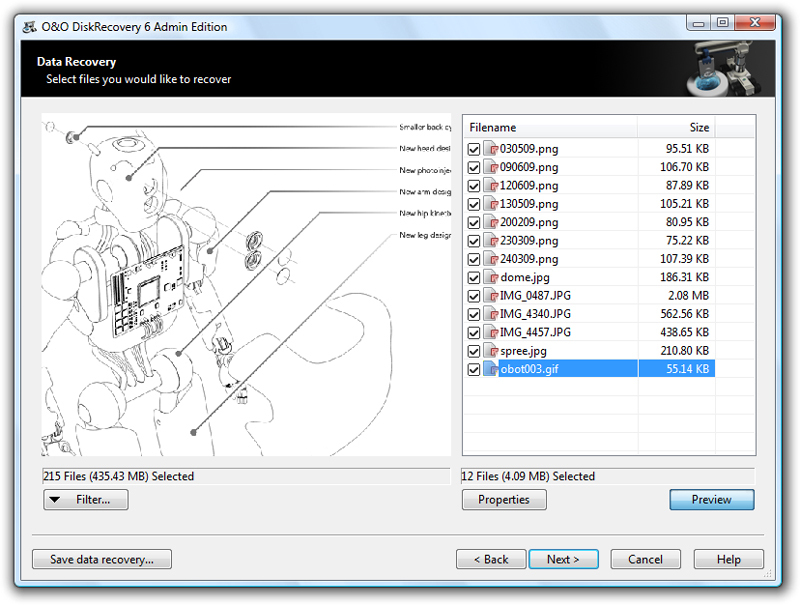Select the 130509.png filename
800x605 pixels.
pyautogui.click(x=529, y=204)
